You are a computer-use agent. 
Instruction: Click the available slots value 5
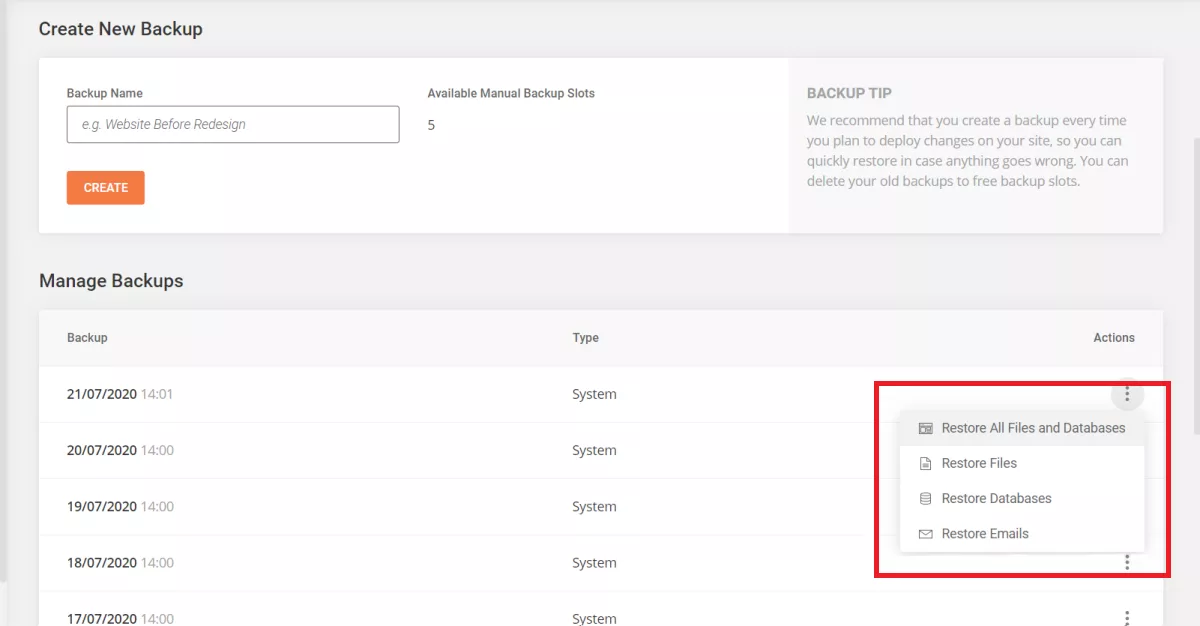click(431, 125)
